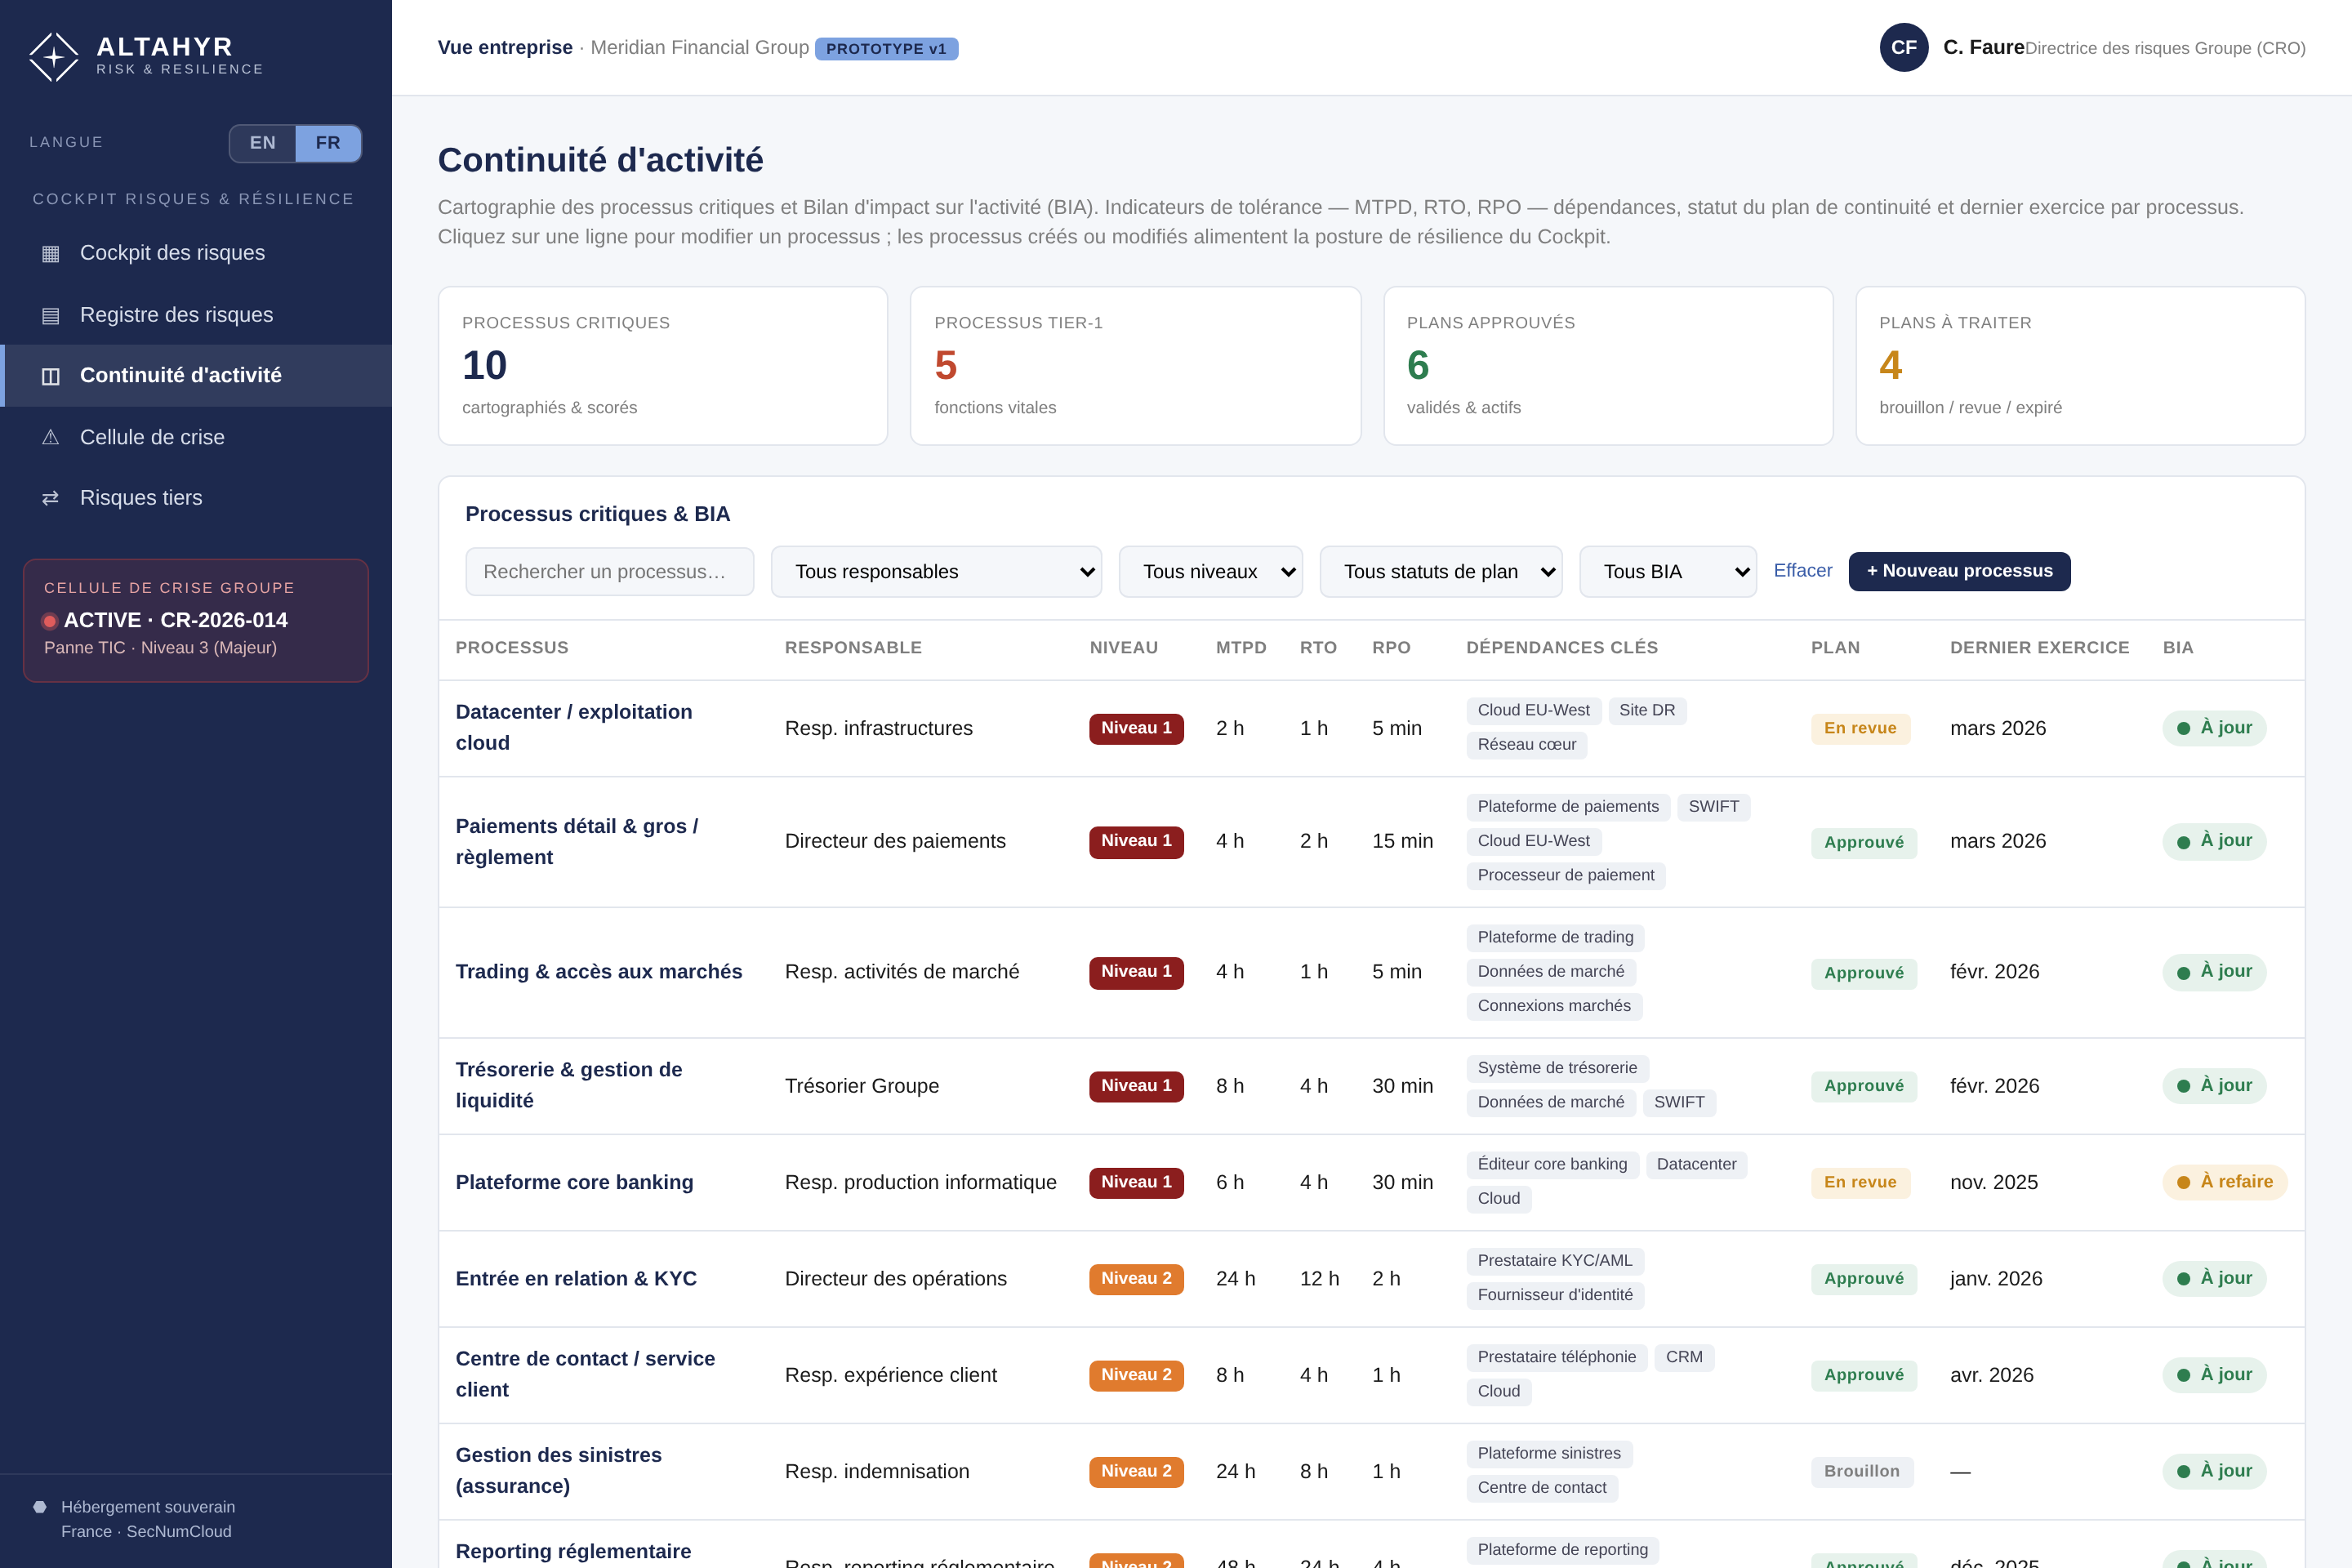Viewport: 2352px width, 1568px height.
Task: Select Continuité d'activité menu item
Action: [196, 376]
